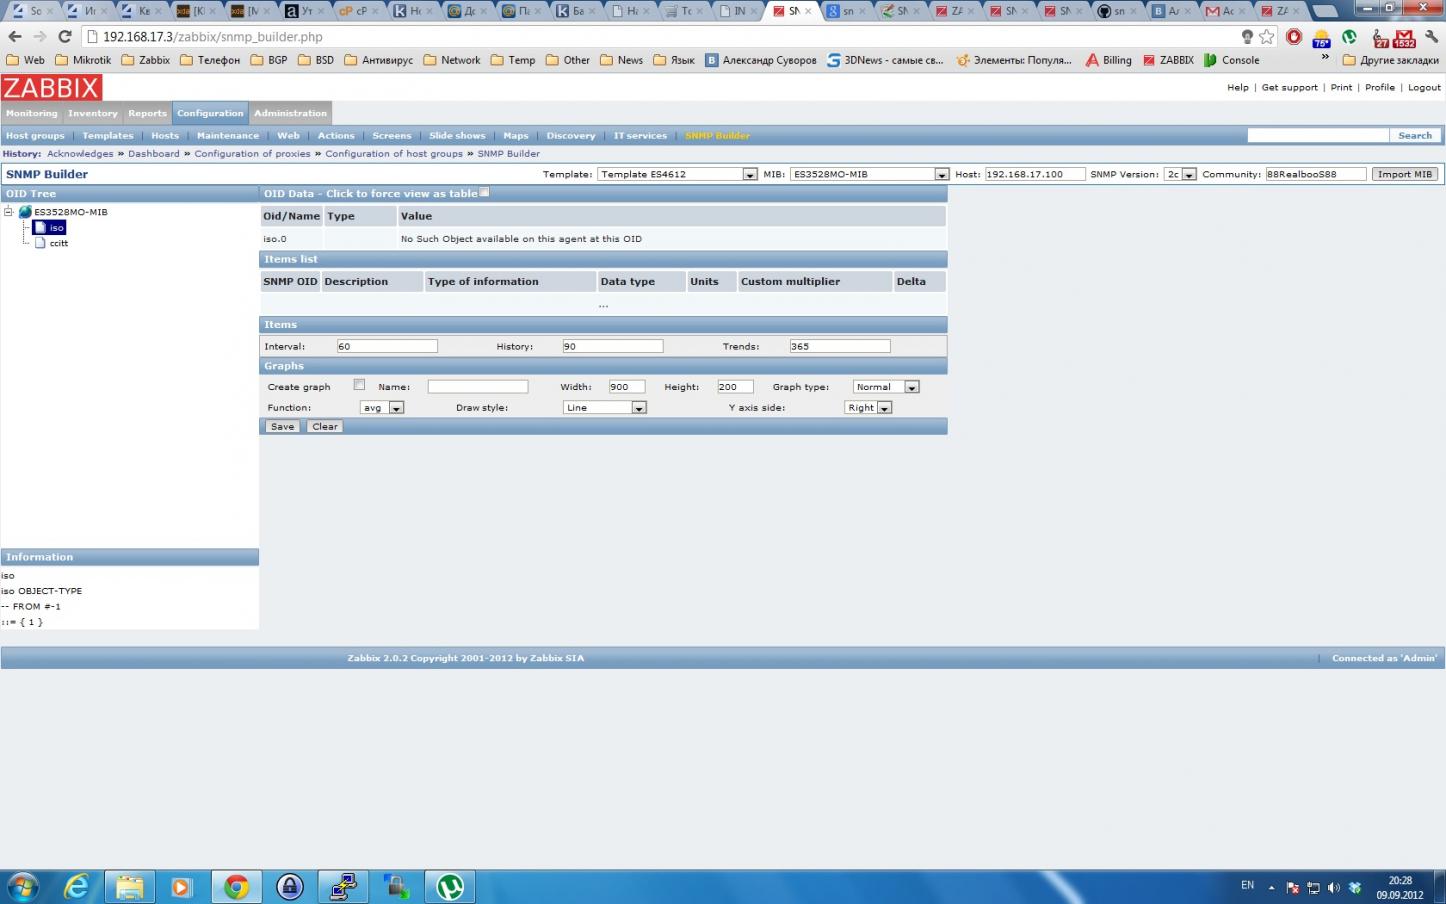The height and width of the screenshot is (904, 1446).
Task: Click the Clear button
Action: click(x=325, y=427)
